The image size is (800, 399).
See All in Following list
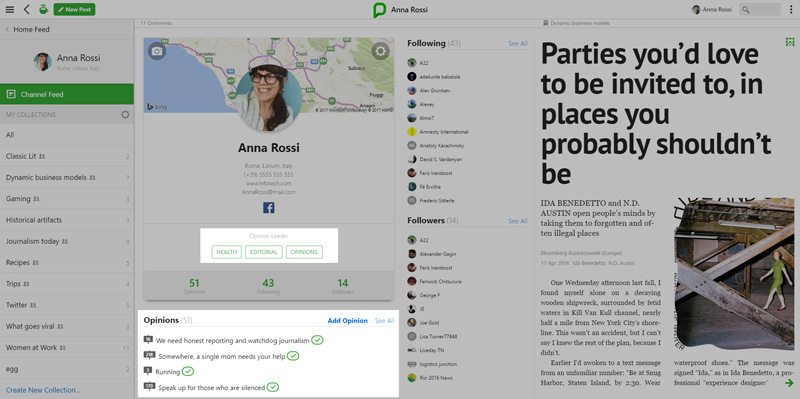point(518,44)
